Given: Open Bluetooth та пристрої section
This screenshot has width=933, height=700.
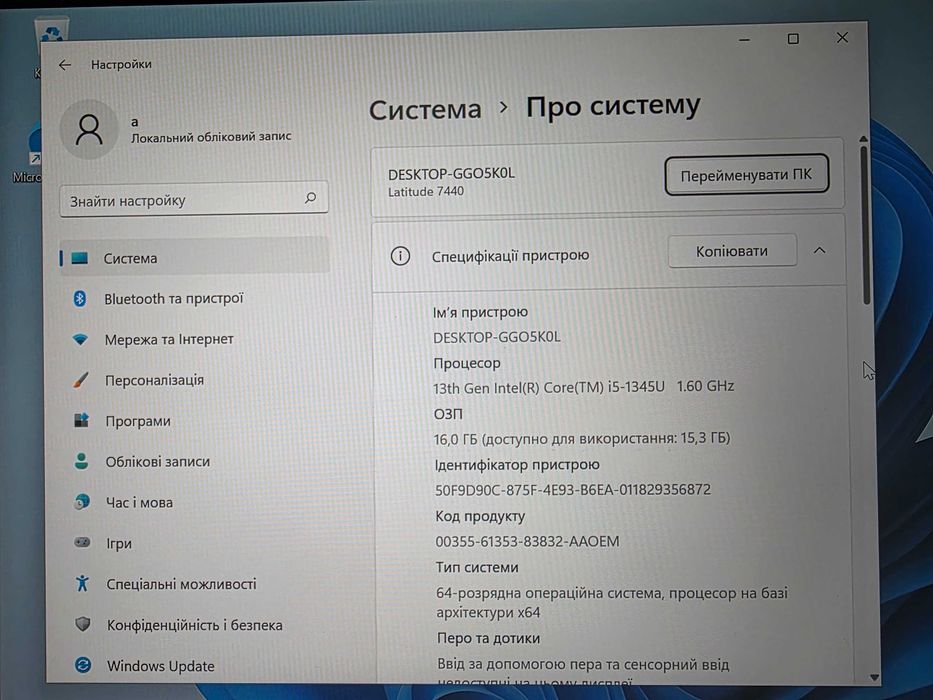Looking at the screenshot, I should [x=195, y=298].
